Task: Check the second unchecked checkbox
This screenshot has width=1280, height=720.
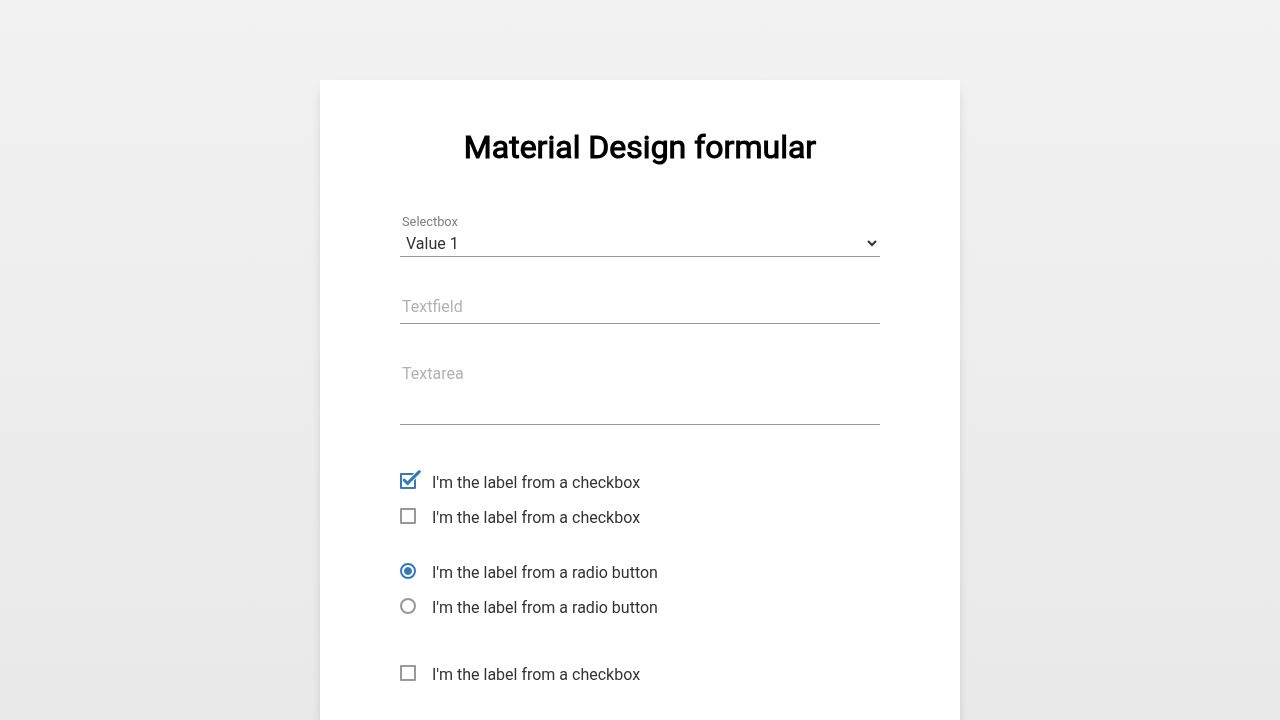Action: point(408,516)
